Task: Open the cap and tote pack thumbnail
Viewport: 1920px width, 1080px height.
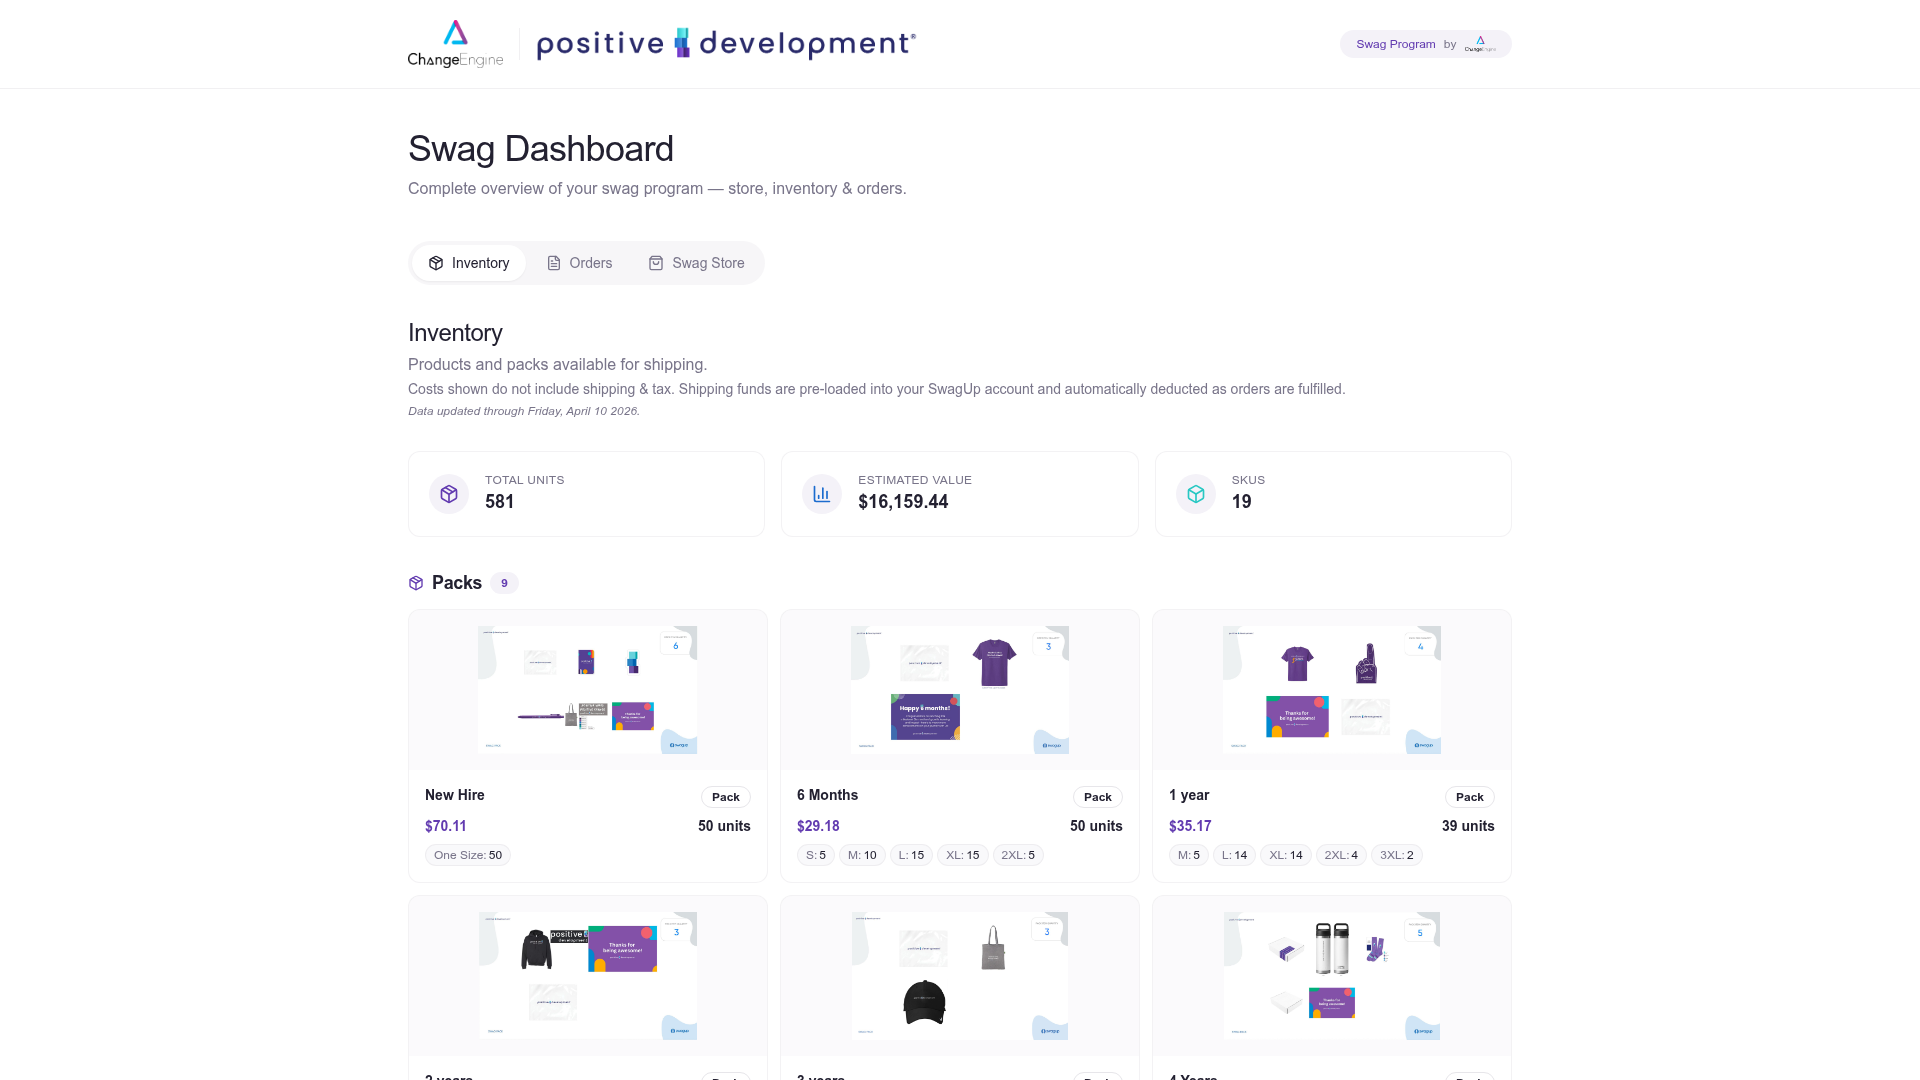Action: coord(960,976)
